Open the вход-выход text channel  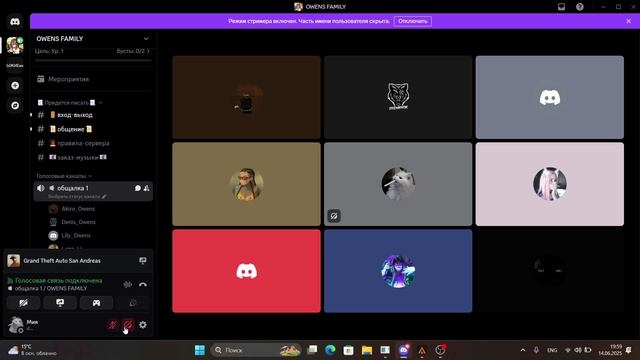[93, 115]
